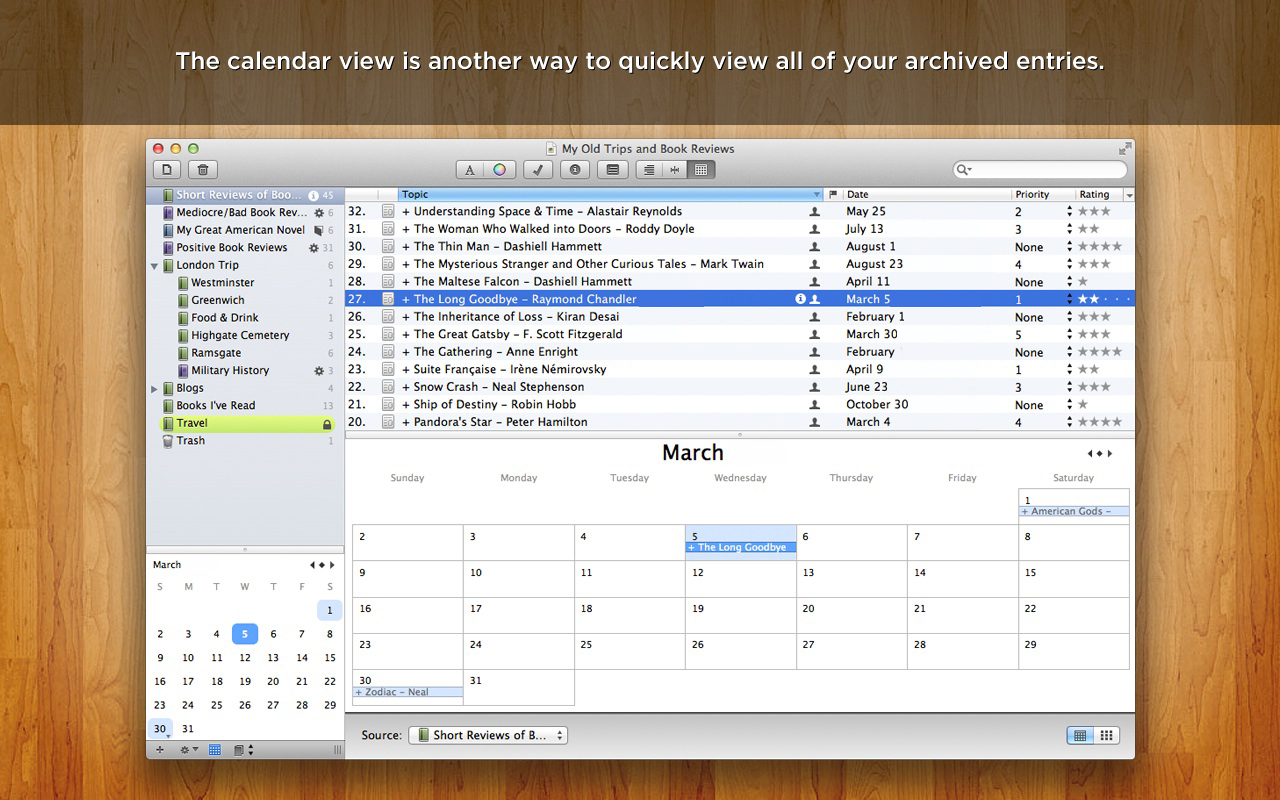Click lock icon on Travel journal
Screen dimensions: 1280x800
[326, 424]
